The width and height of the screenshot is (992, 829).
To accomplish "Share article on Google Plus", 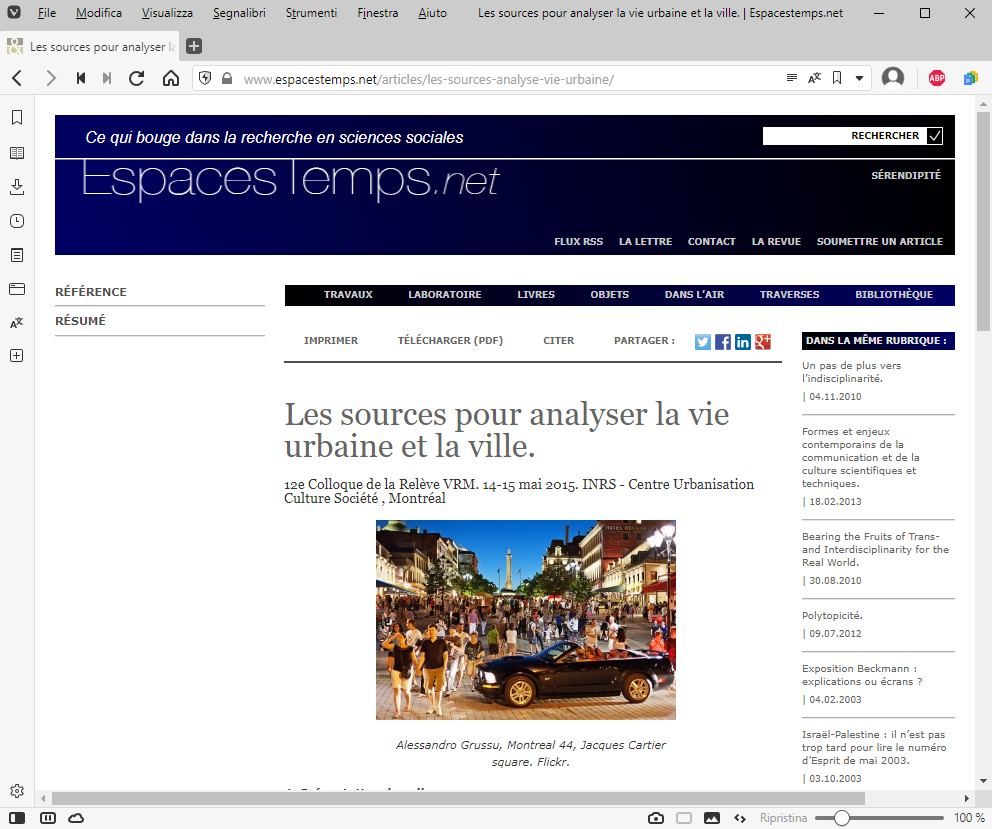I will tap(763, 342).
